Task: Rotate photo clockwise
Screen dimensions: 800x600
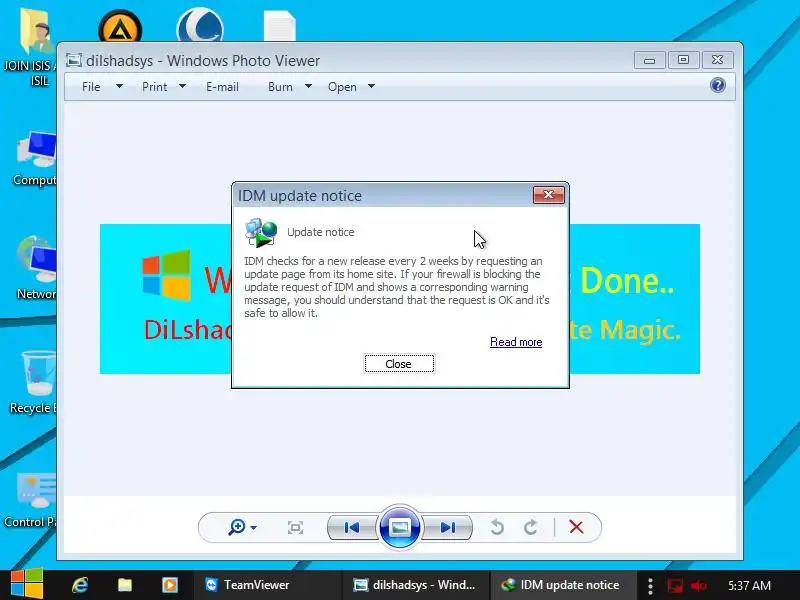Action: point(531,527)
